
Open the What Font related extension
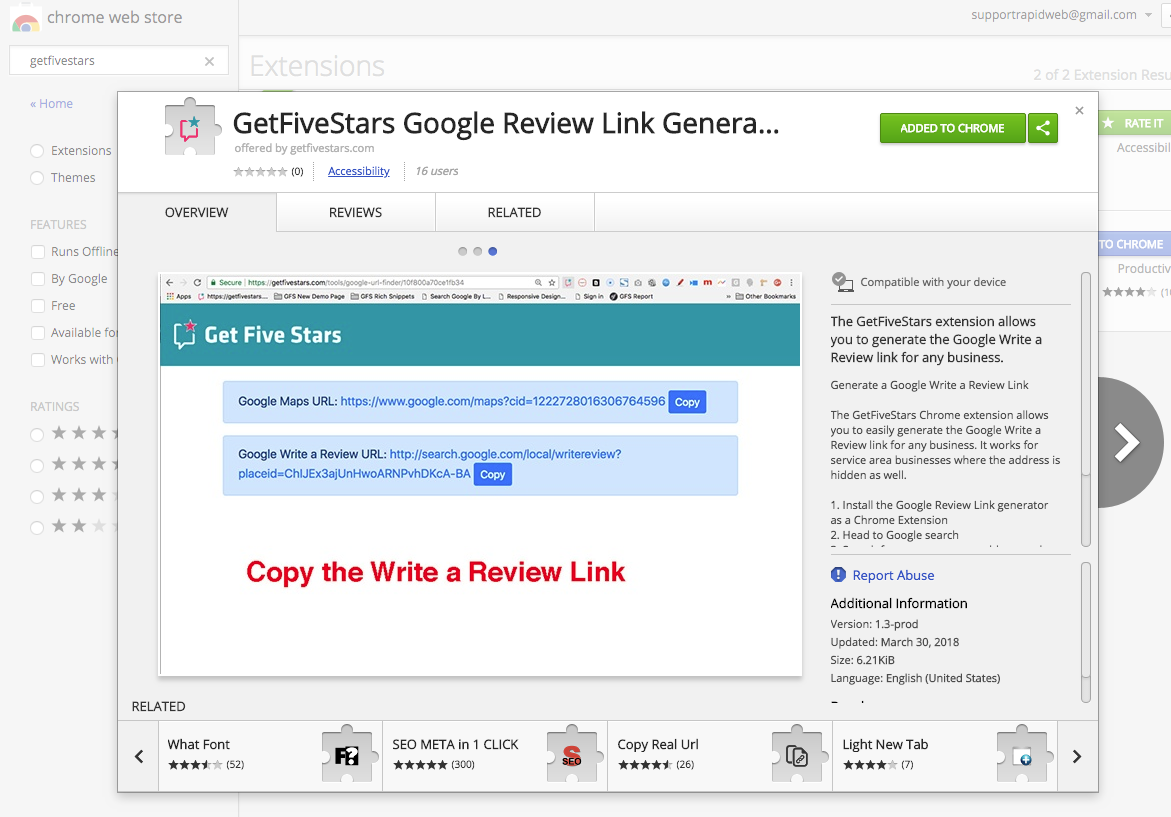[x=270, y=756]
